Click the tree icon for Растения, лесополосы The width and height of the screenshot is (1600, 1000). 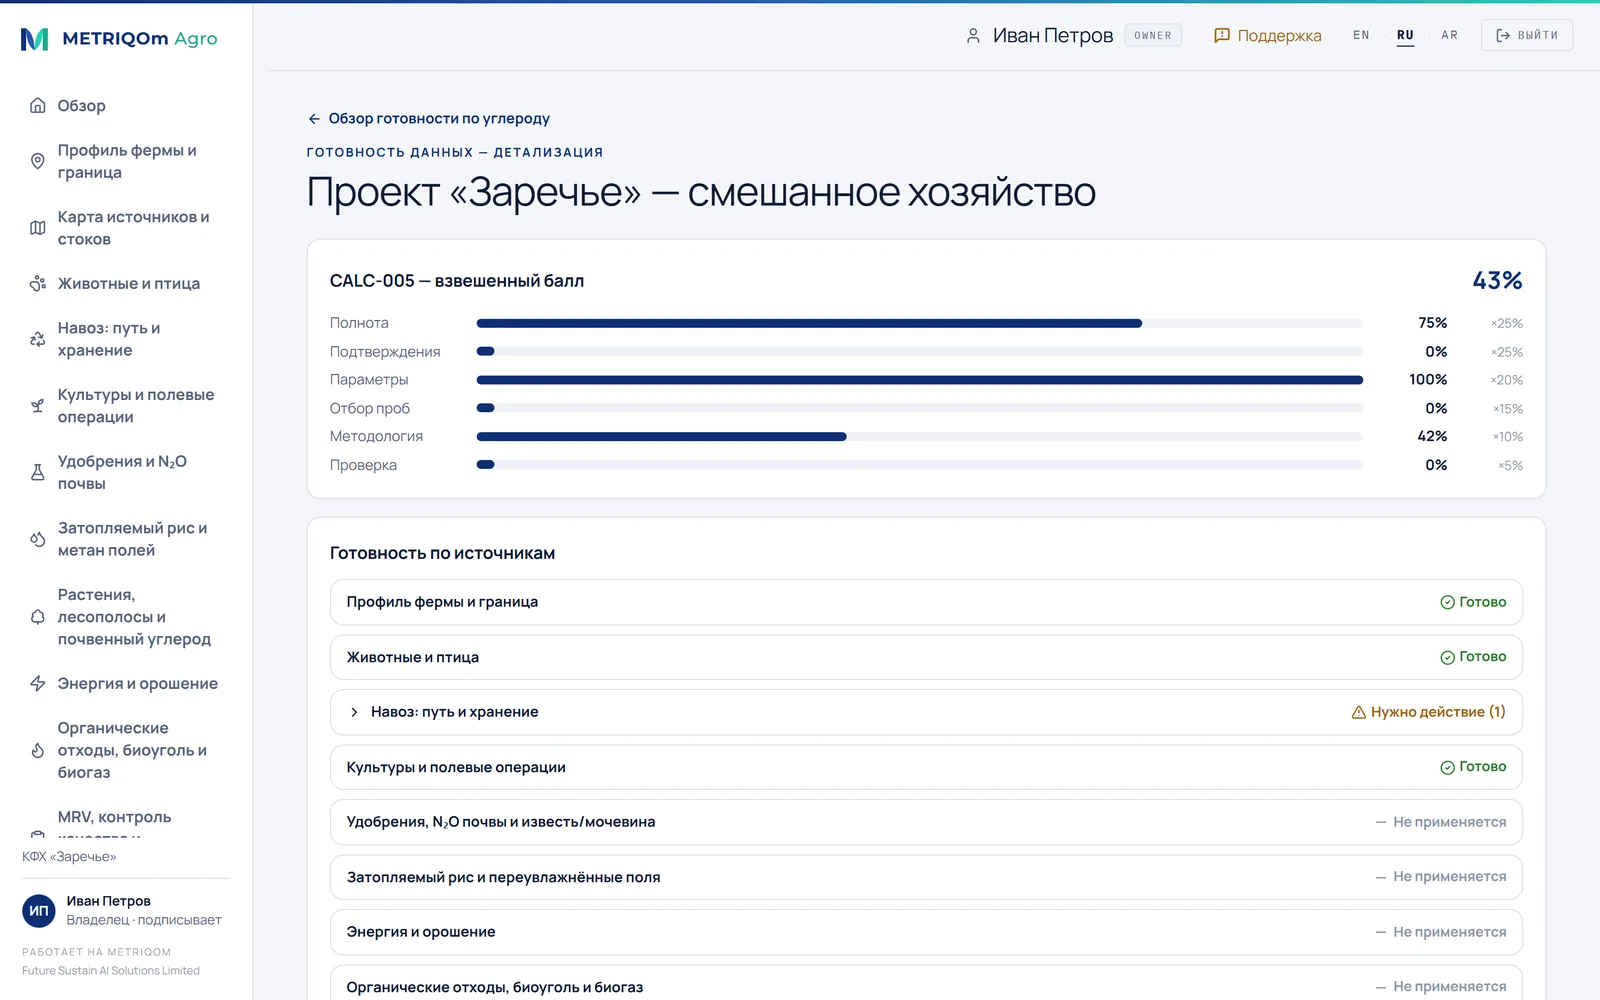(x=38, y=617)
